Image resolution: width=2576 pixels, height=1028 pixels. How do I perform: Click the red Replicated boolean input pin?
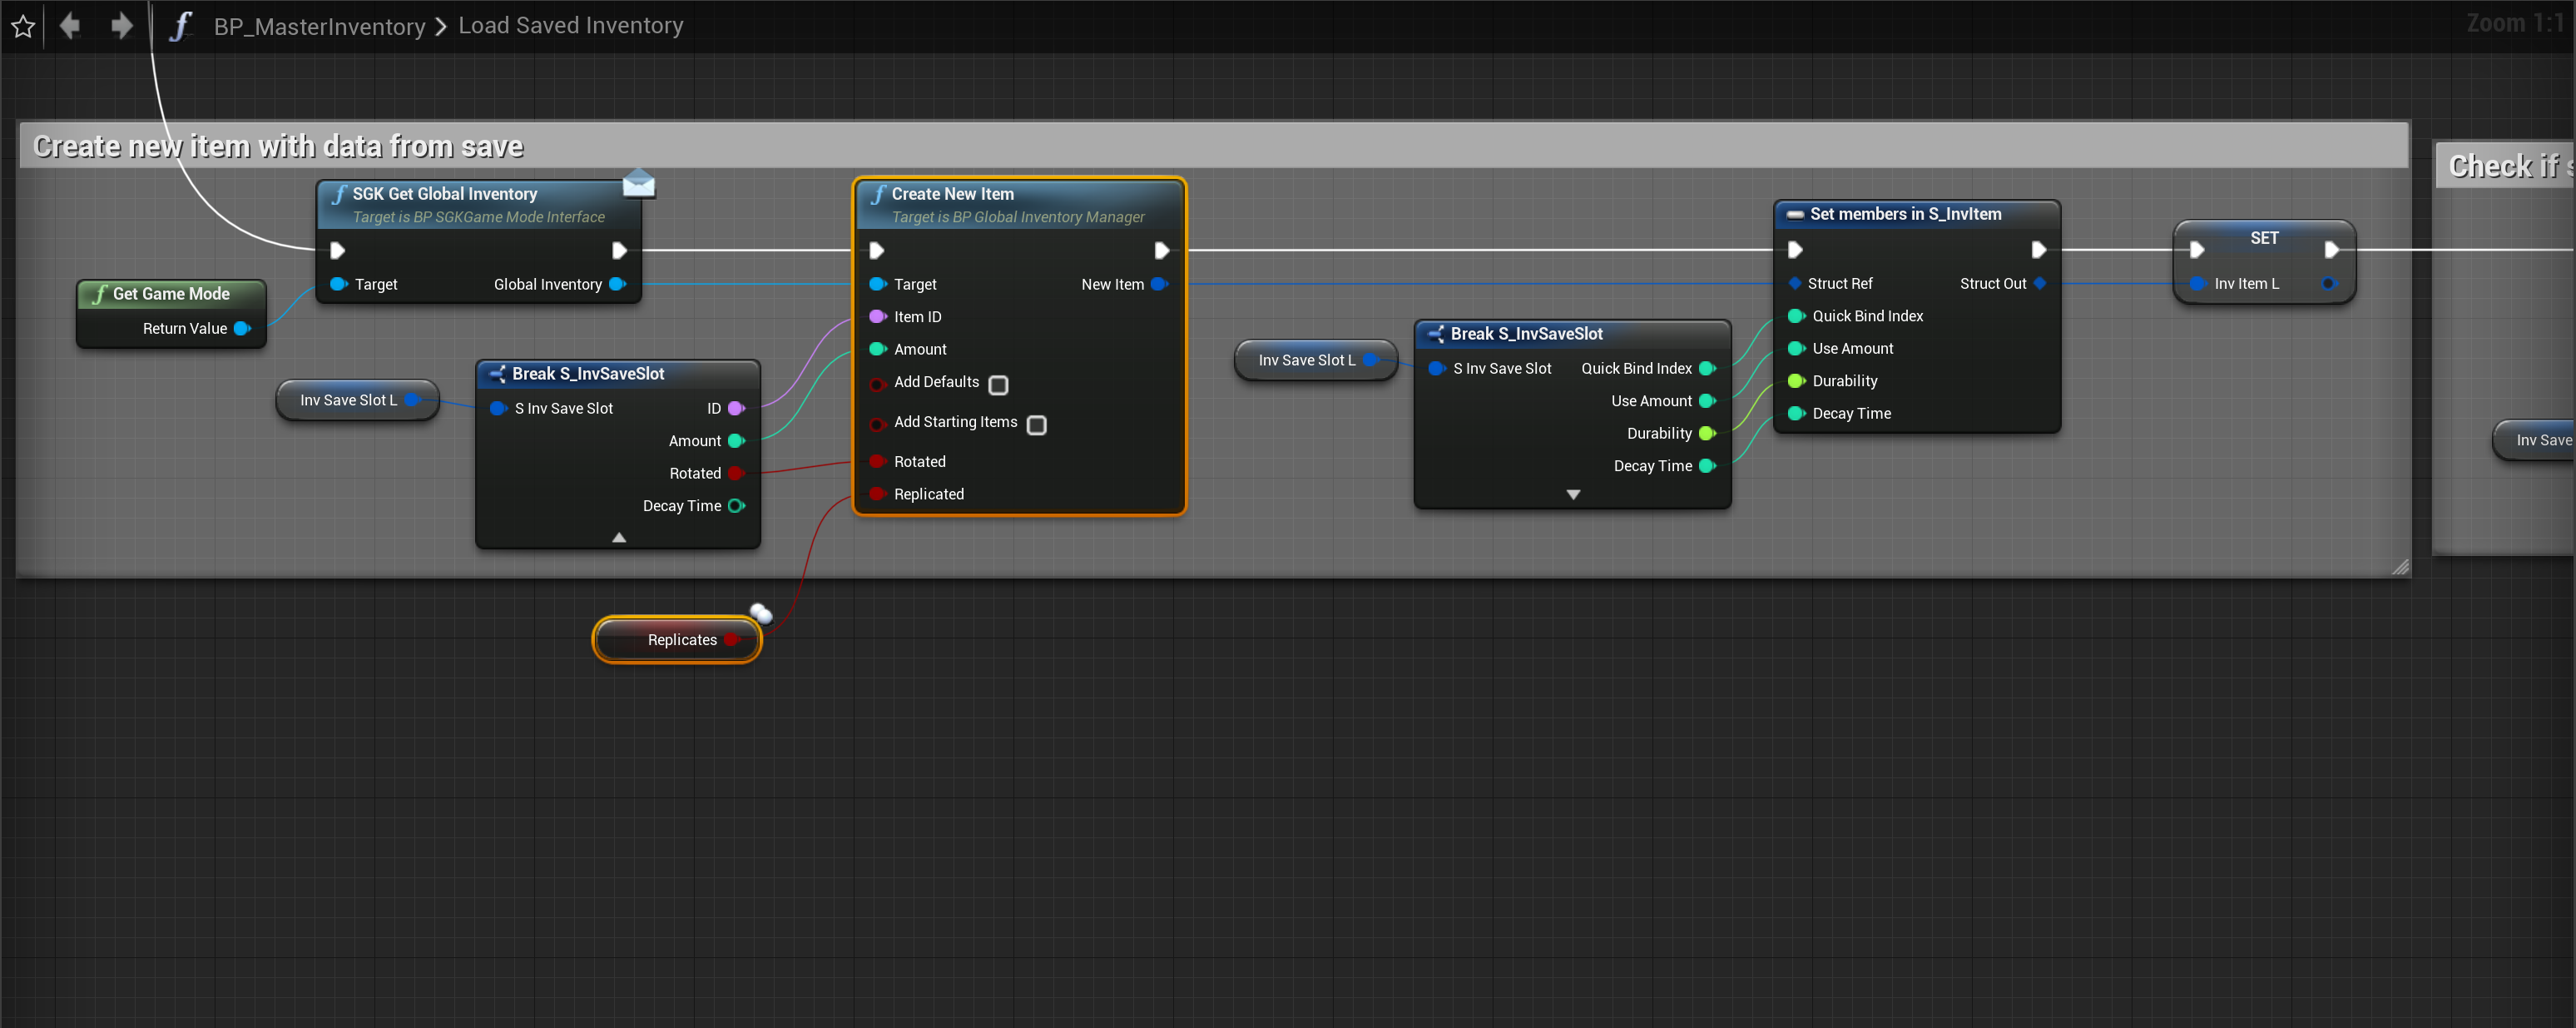tap(877, 494)
